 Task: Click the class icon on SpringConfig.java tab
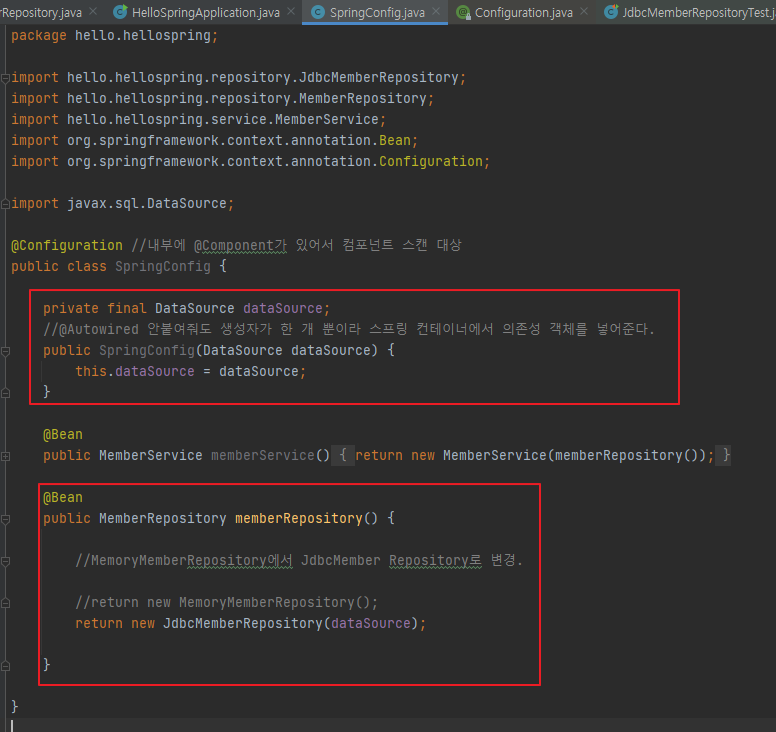[x=317, y=12]
